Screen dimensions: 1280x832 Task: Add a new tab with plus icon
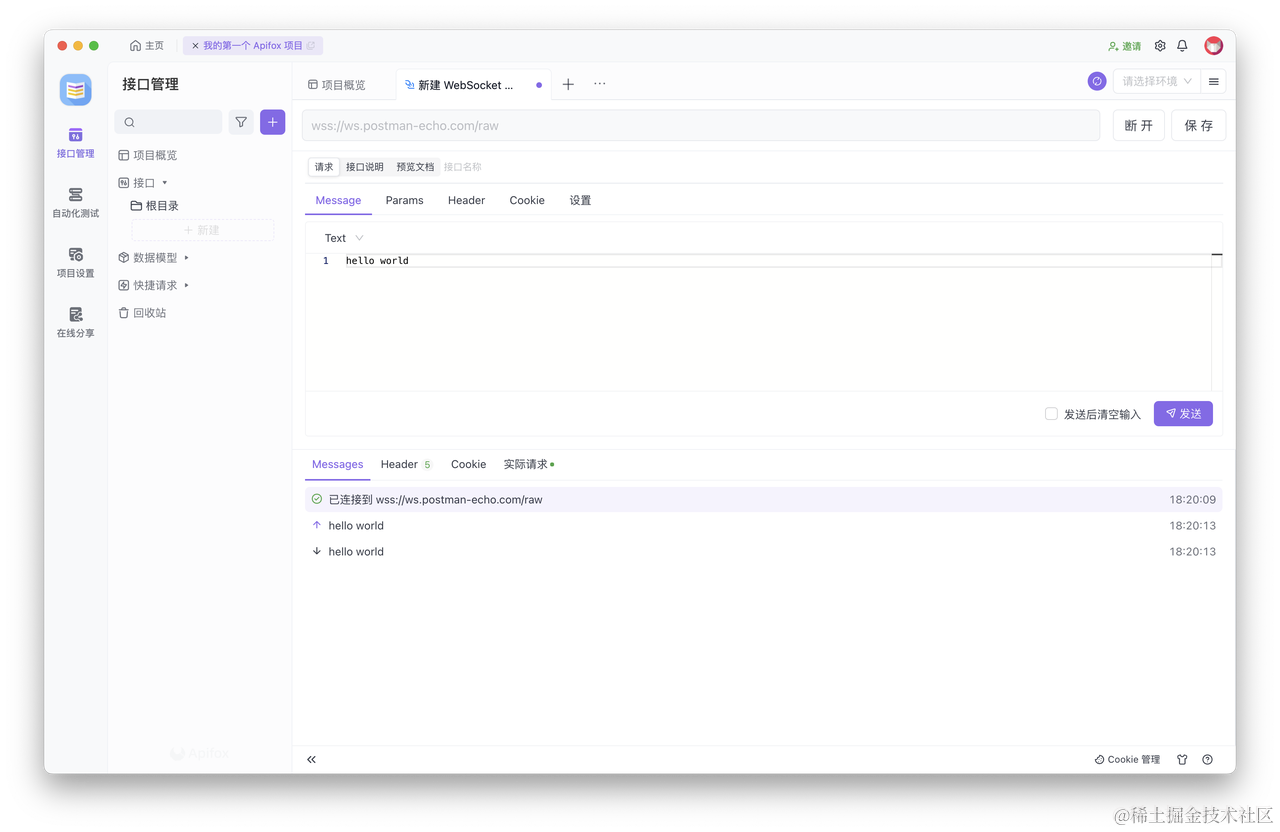(x=568, y=84)
